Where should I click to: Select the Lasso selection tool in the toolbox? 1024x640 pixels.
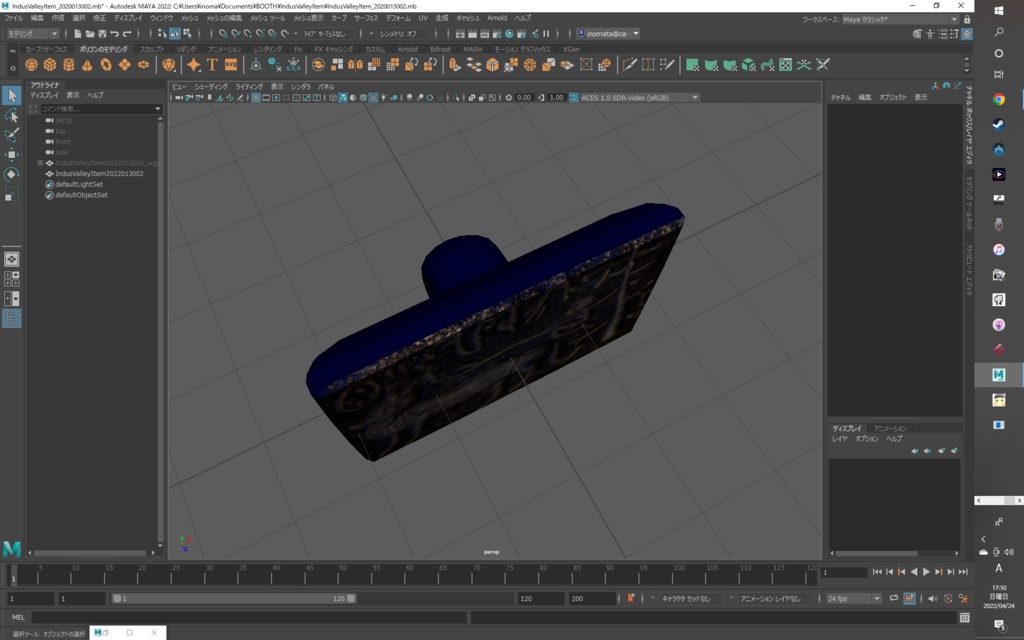click(x=11, y=115)
